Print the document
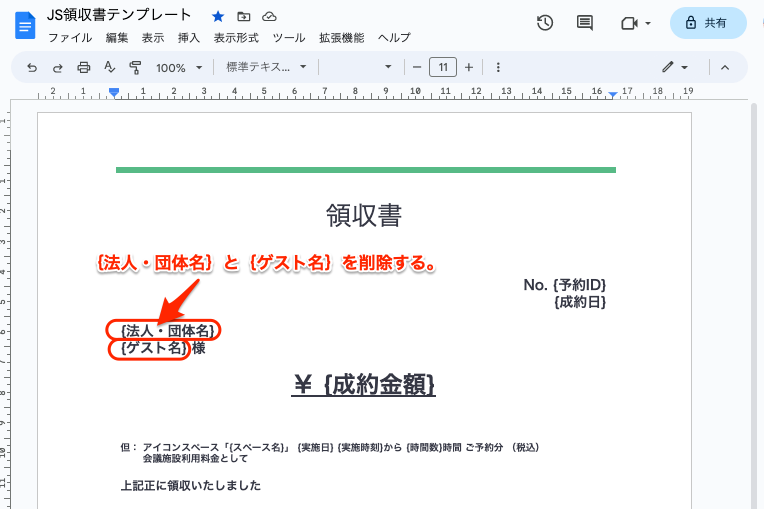The height and width of the screenshot is (509, 764). 84,67
